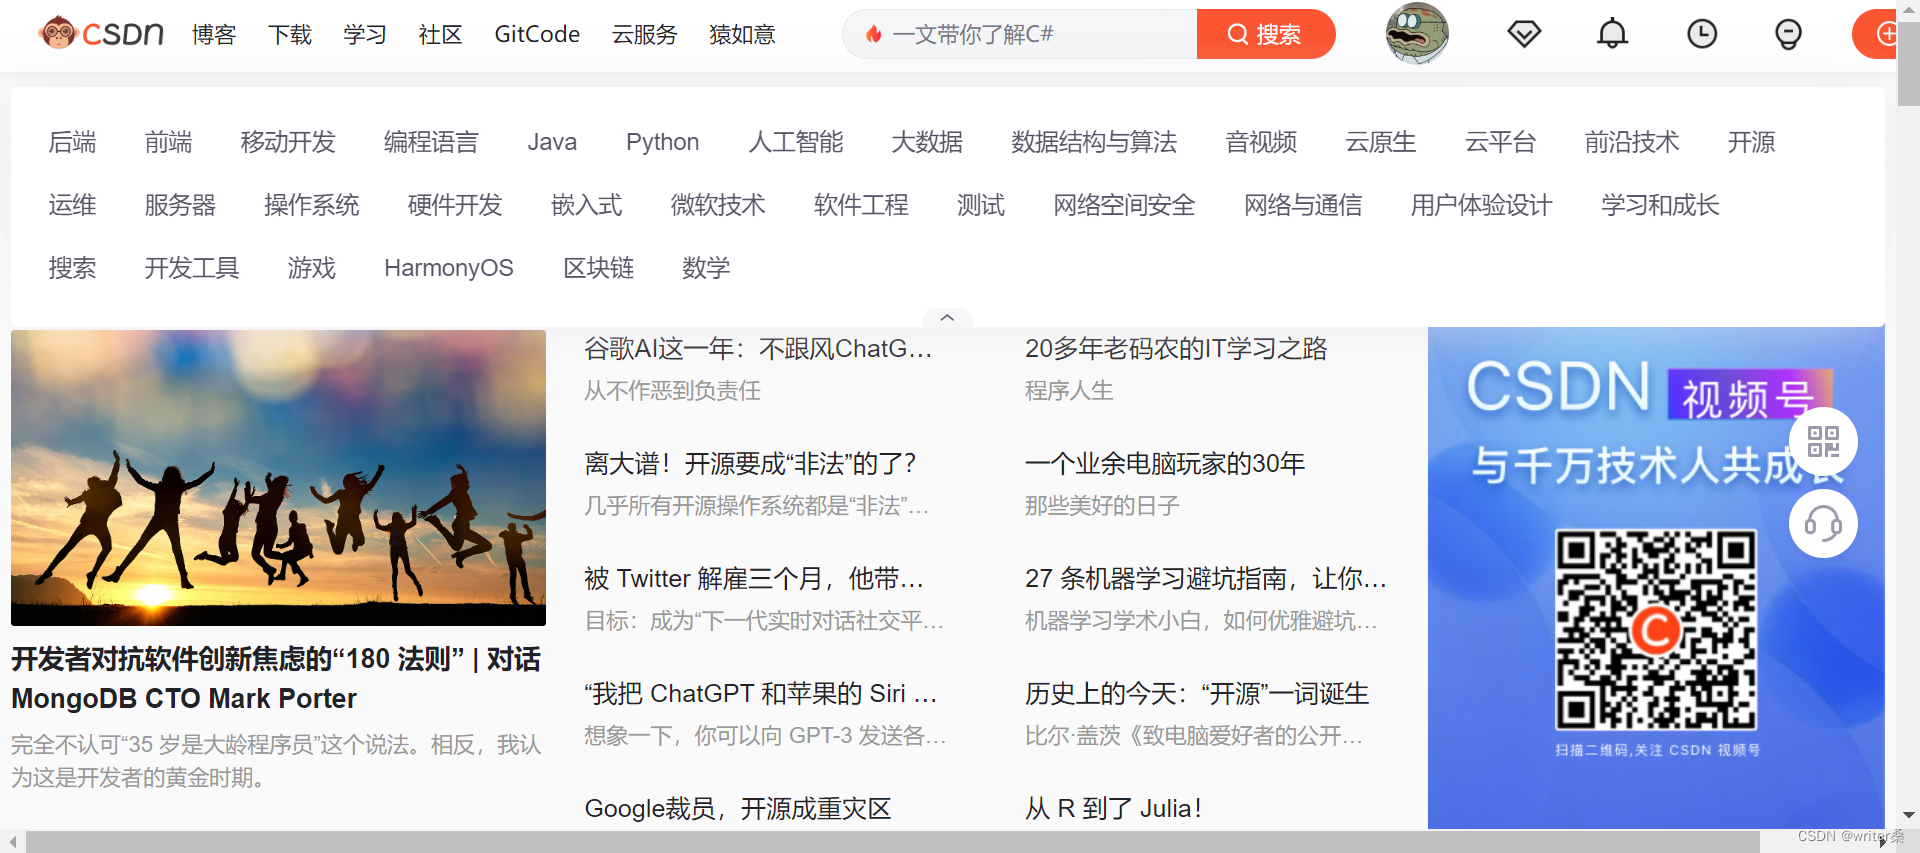The image size is (1920, 853).
Task: Open the history clock icon
Action: coord(1702,34)
